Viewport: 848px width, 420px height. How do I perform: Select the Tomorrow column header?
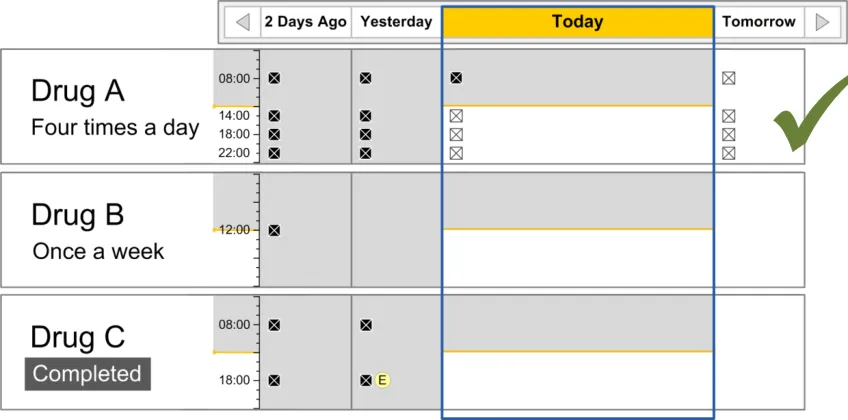tap(759, 22)
